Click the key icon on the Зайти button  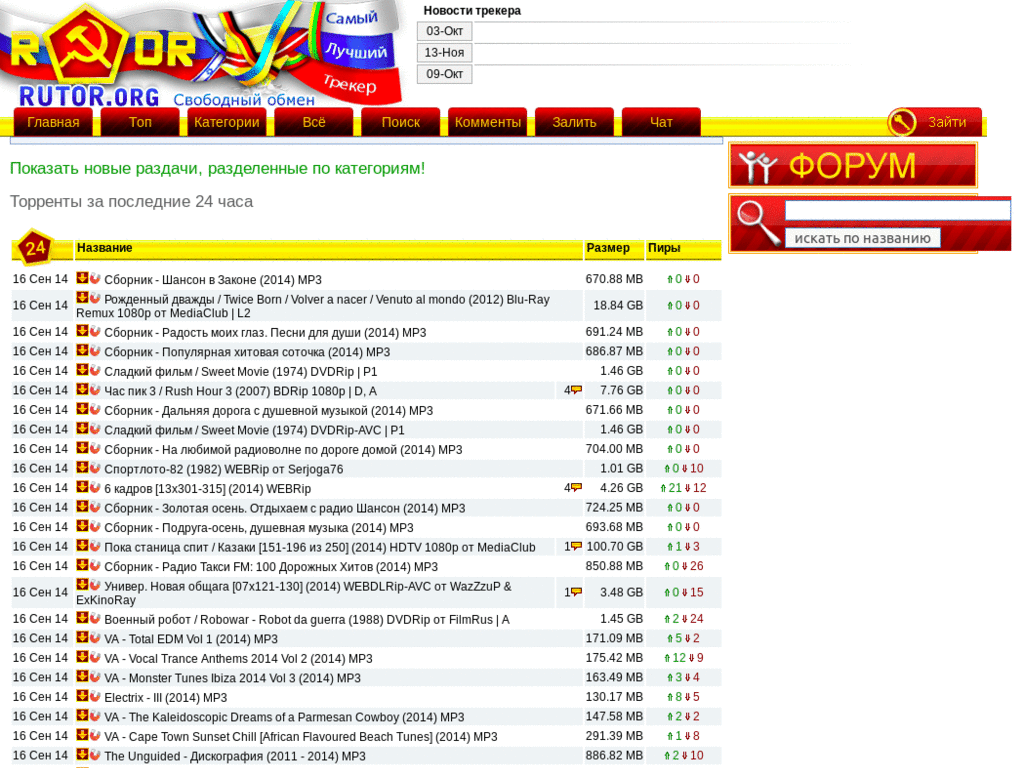click(901, 121)
